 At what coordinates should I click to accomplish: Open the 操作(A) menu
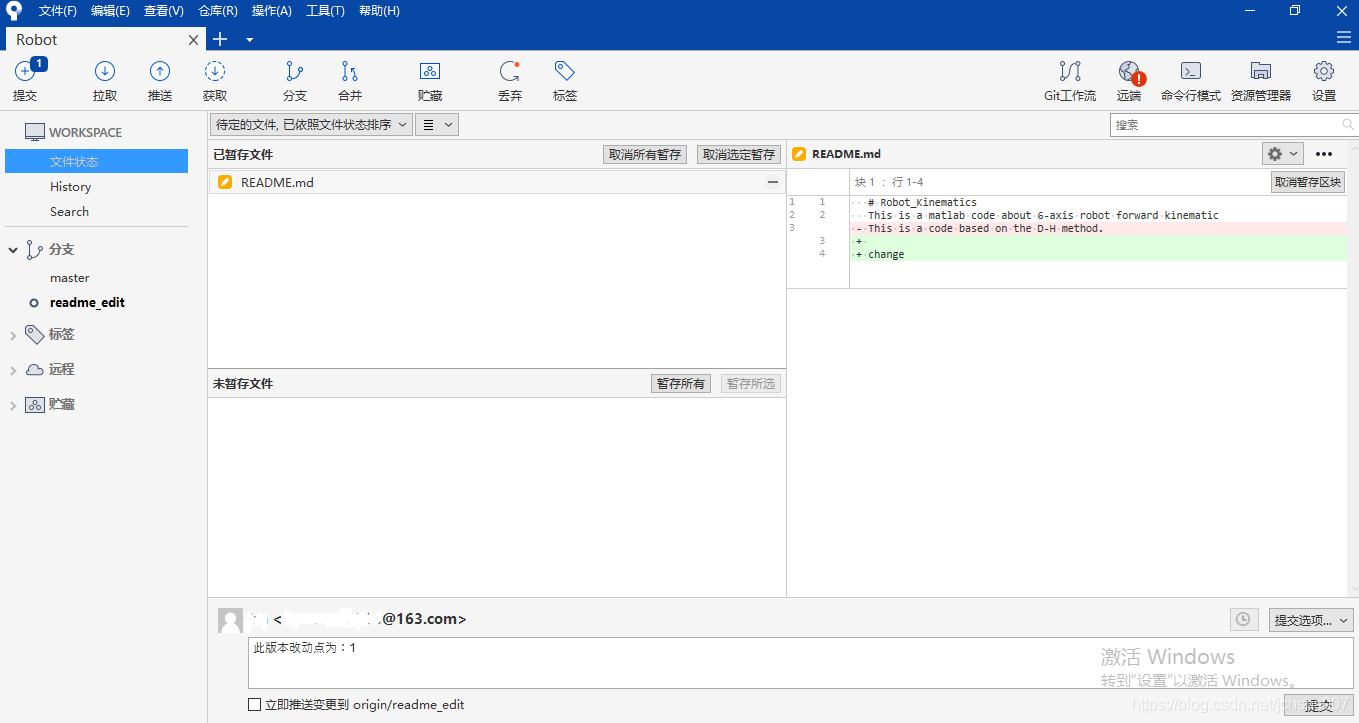[x=272, y=11]
